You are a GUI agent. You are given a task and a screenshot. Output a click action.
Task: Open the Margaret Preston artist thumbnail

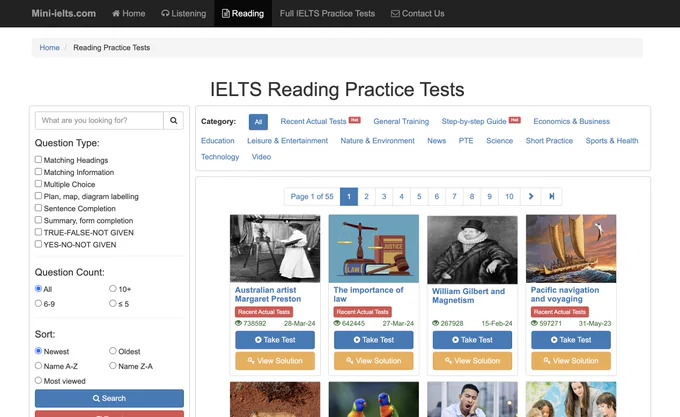point(275,248)
